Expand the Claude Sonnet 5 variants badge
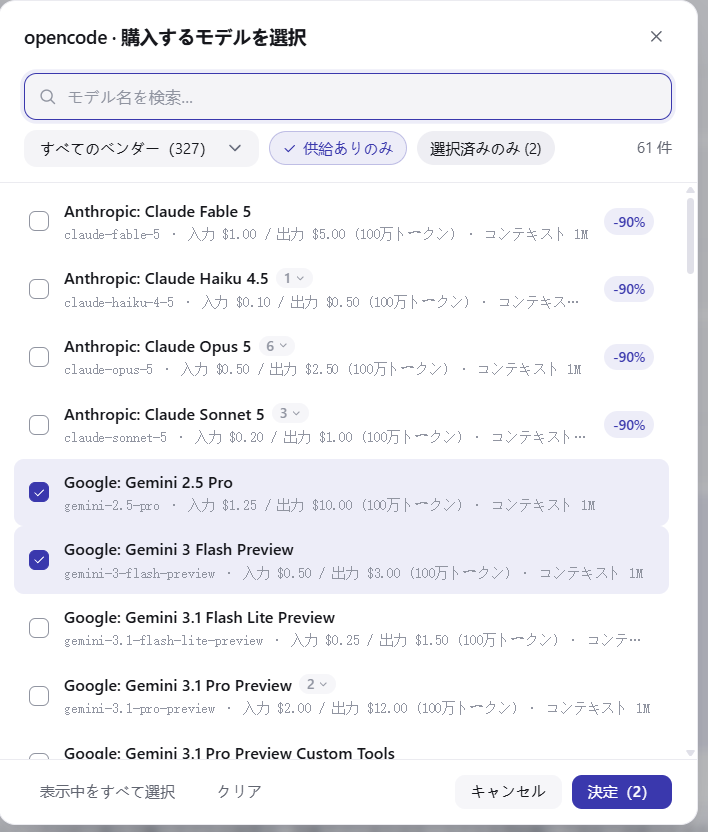 [290, 413]
